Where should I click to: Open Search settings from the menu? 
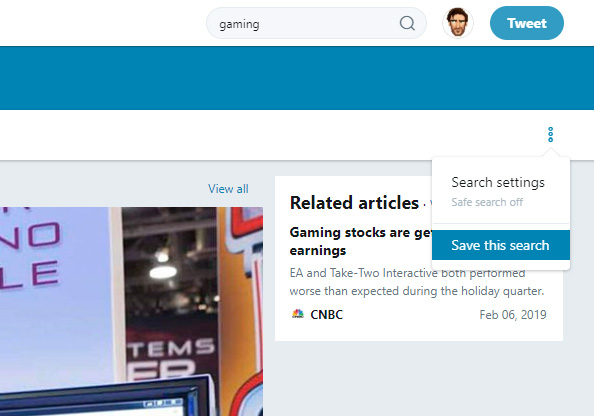pos(498,183)
